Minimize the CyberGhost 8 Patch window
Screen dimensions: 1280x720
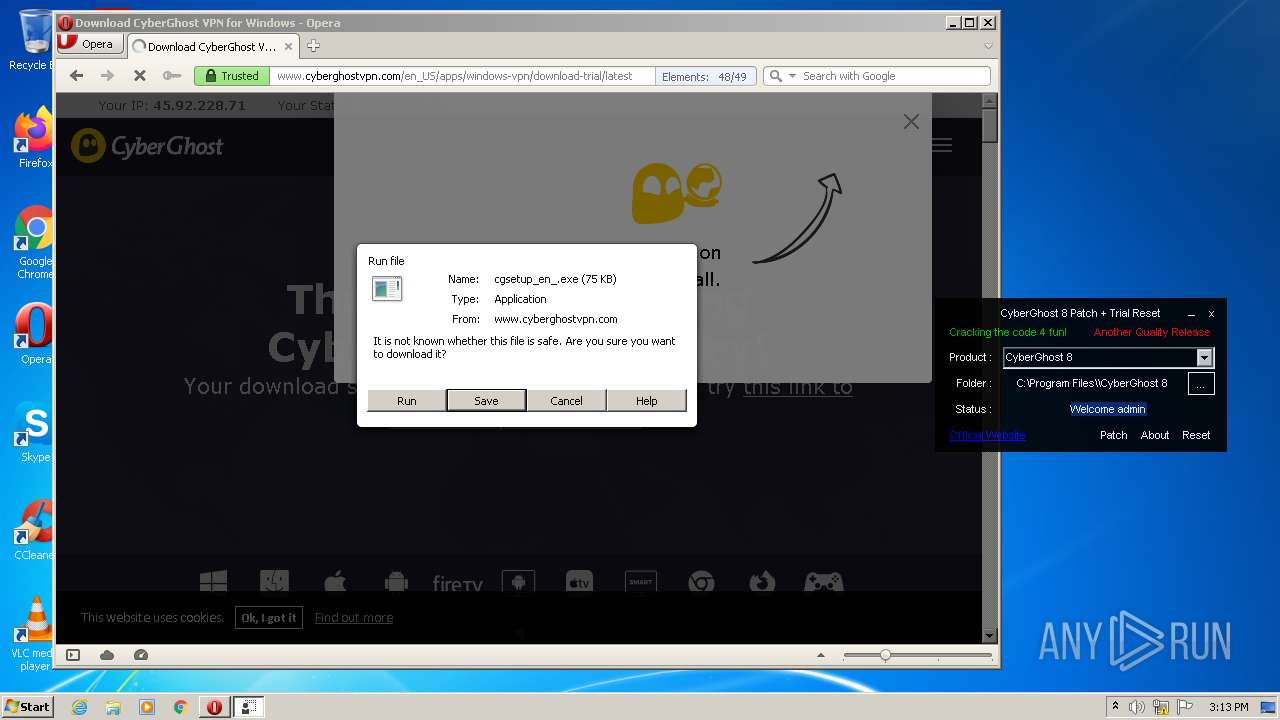point(1191,314)
